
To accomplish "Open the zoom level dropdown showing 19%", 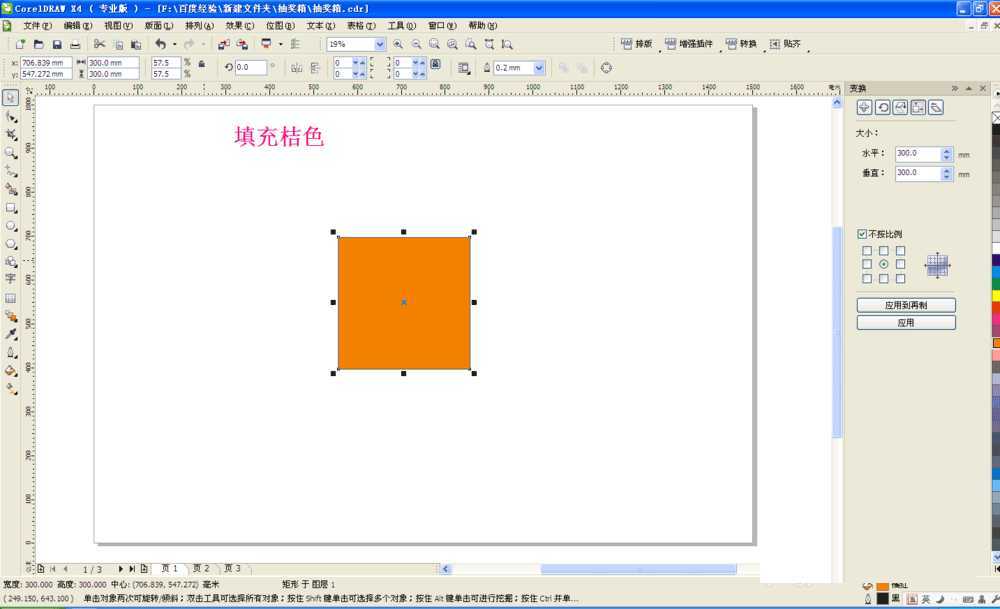I will coord(378,44).
